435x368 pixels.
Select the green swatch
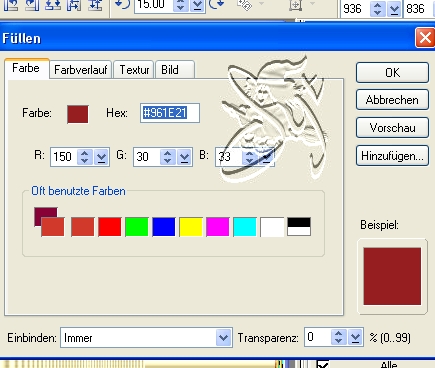(137, 227)
